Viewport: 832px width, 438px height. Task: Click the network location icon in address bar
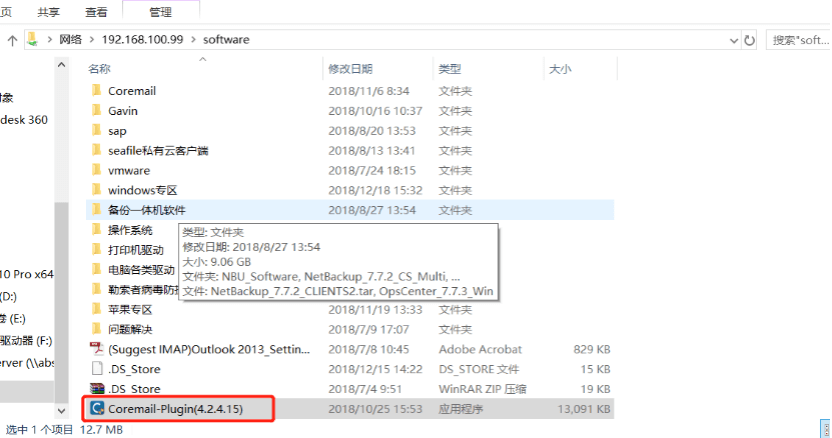[33, 39]
